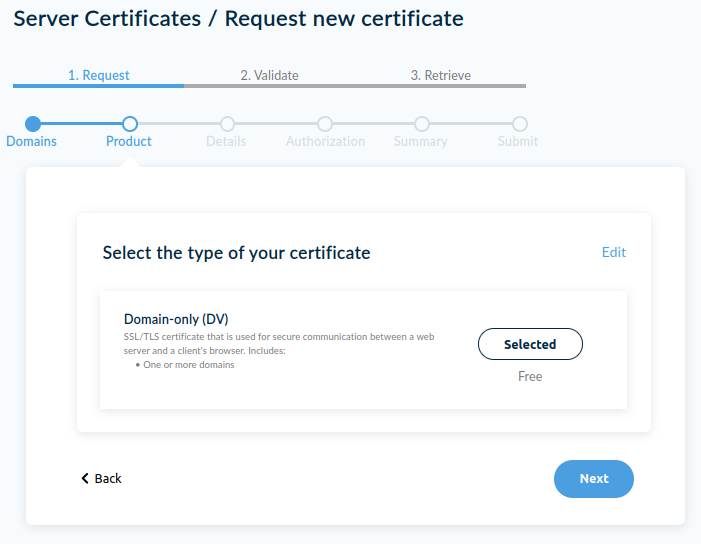Click the Authorization step label
The height and width of the screenshot is (544, 701).
click(x=325, y=141)
